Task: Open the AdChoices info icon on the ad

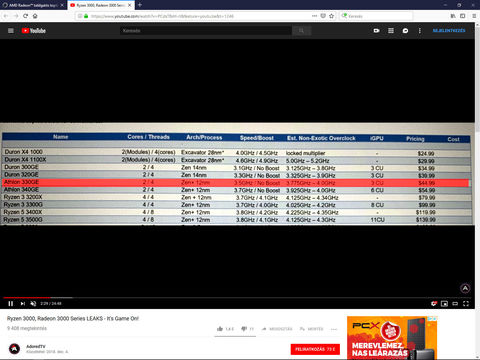Action: [433, 319]
